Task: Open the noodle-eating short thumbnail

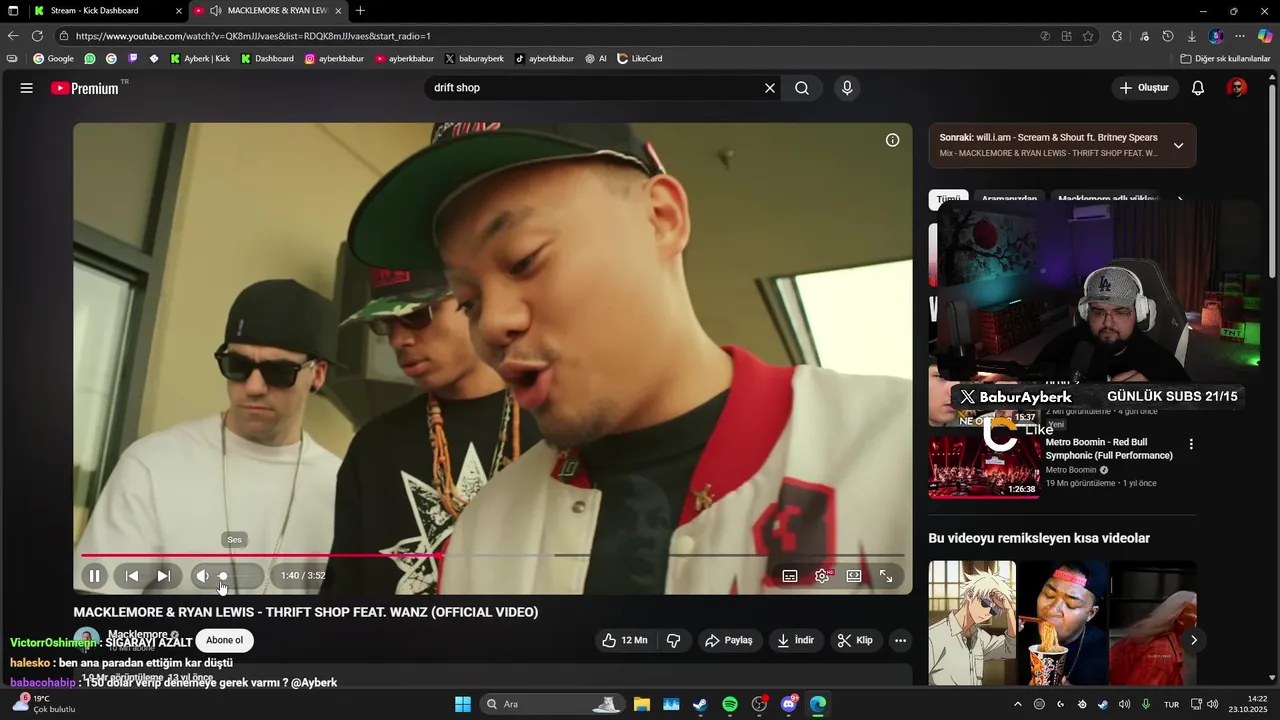Action: click(x=1063, y=622)
